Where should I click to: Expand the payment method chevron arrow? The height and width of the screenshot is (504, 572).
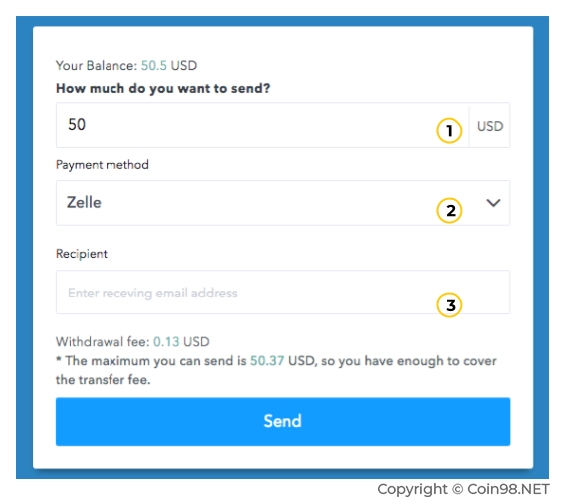[493, 203]
